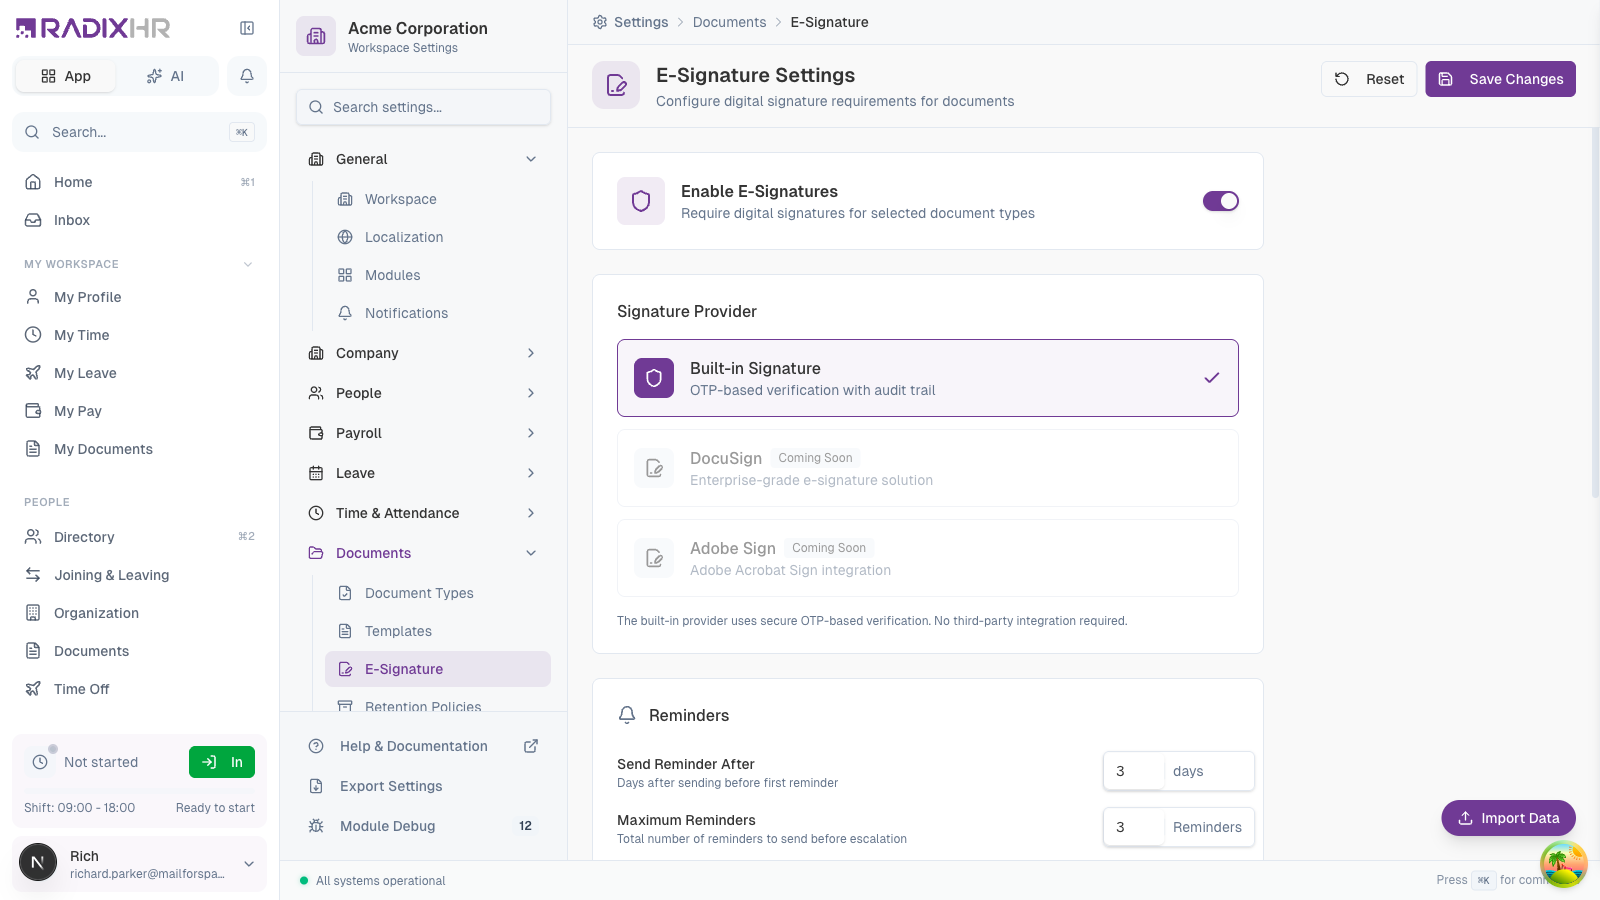Click the Reset button

(1369, 79)
